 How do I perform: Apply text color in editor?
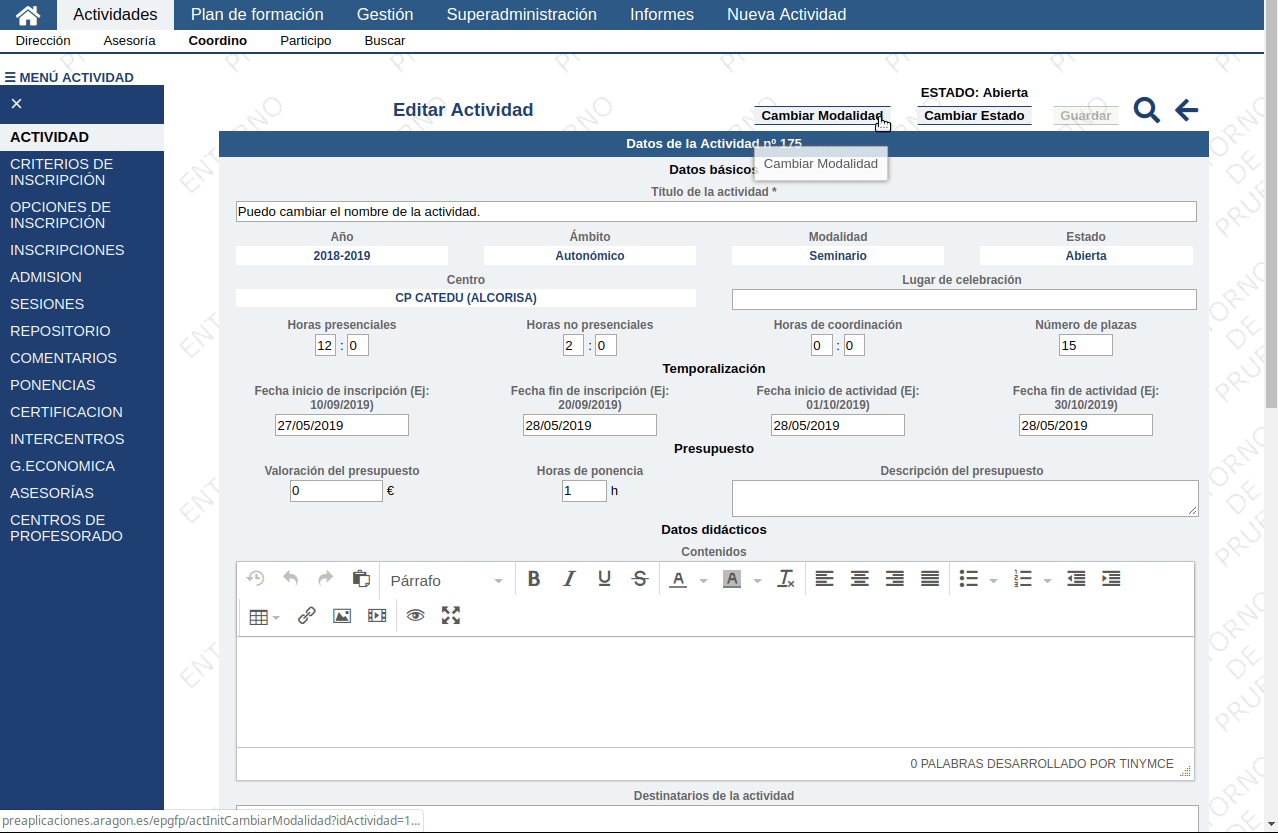[678, 579]
